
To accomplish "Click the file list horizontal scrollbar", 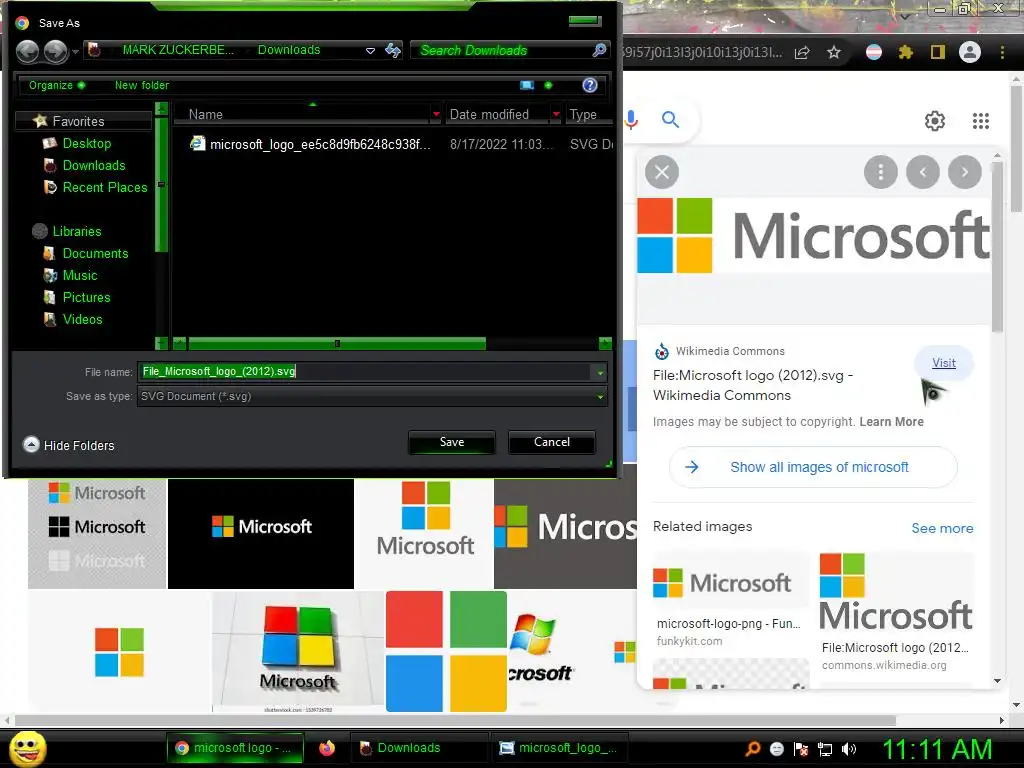I will point(336,344).
